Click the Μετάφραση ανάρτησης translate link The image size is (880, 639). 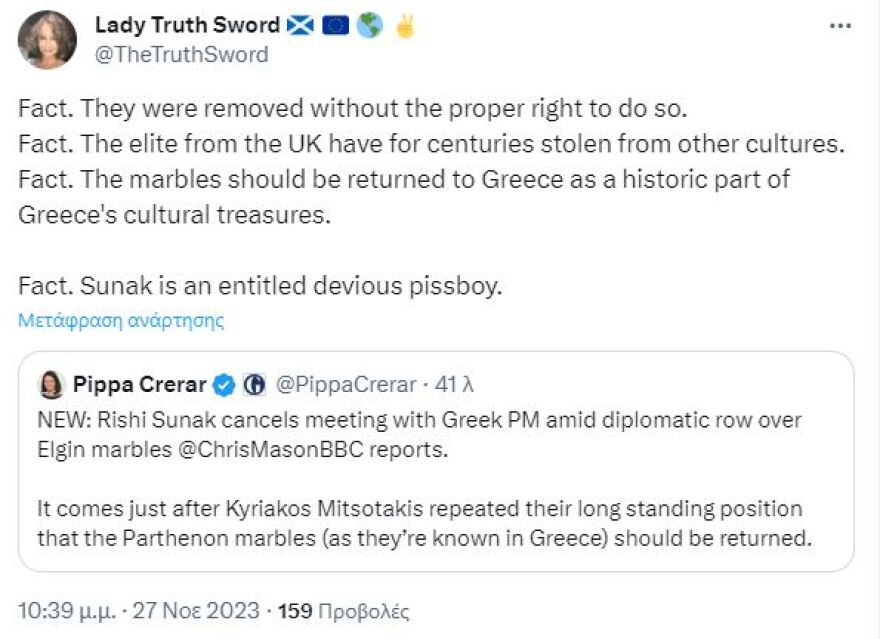pos(121,321)
